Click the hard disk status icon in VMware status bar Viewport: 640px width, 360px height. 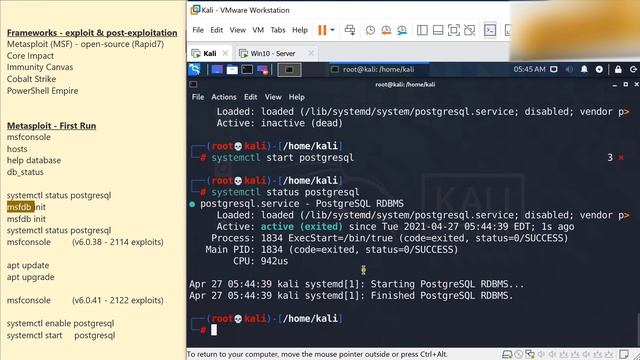click(507, 354)
